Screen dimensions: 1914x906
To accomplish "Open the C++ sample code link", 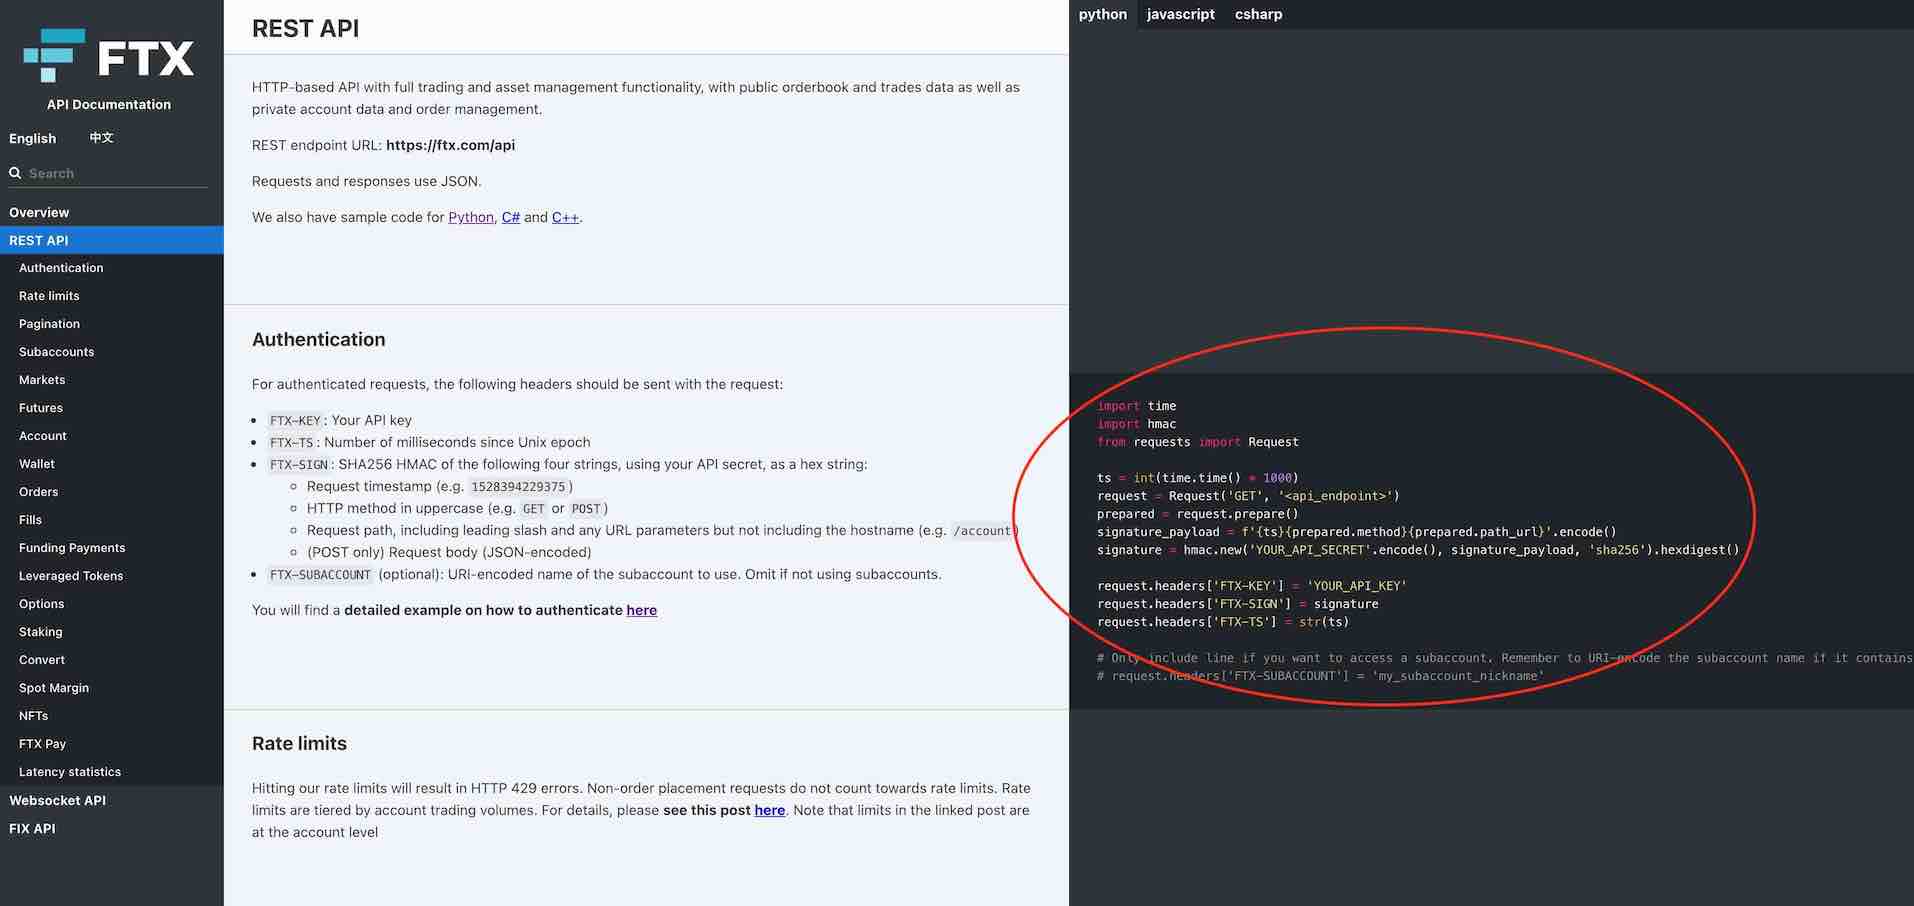I will pos(565,217).
